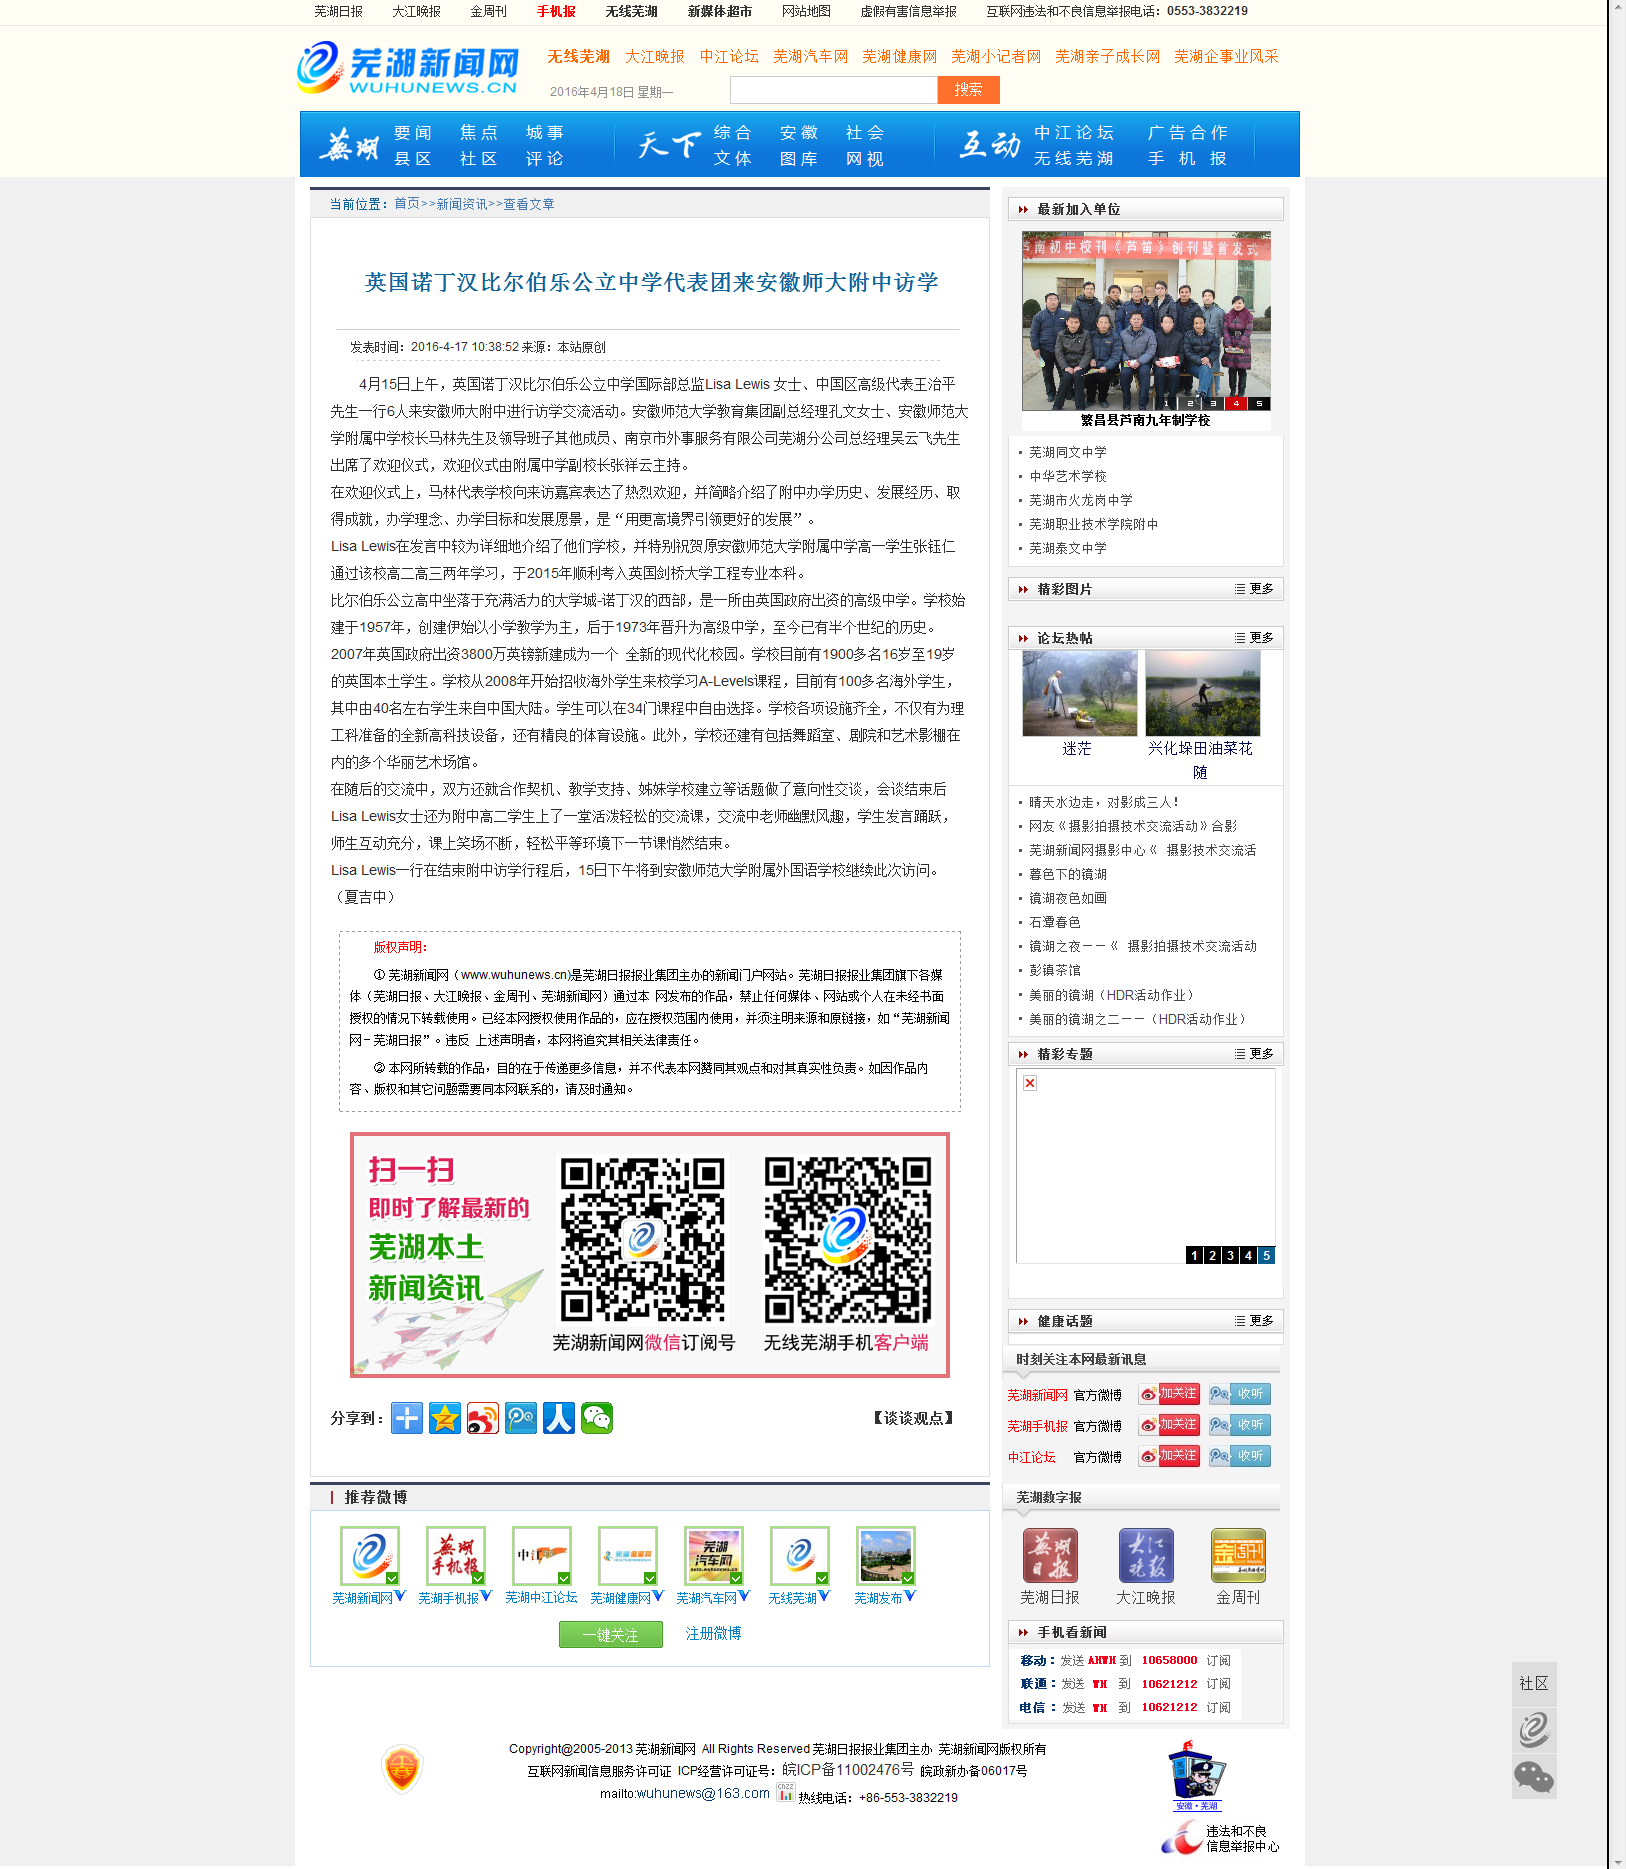The width and height of the screenshot is (1626, 1869).
Task: Open 中江论坛 in the 互动 navigation group
Action: click(x=1074, y=133)
